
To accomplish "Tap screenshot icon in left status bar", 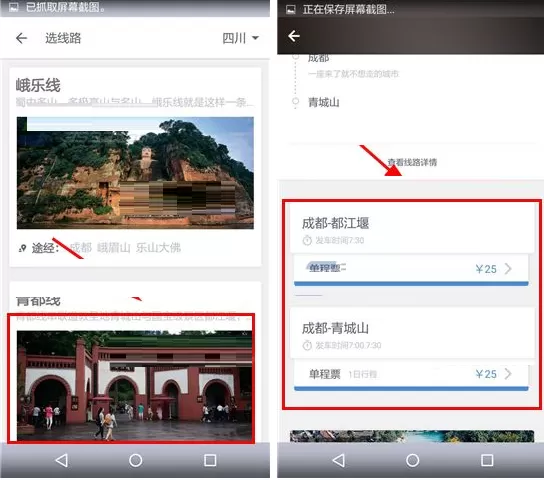I will point(14,7).
